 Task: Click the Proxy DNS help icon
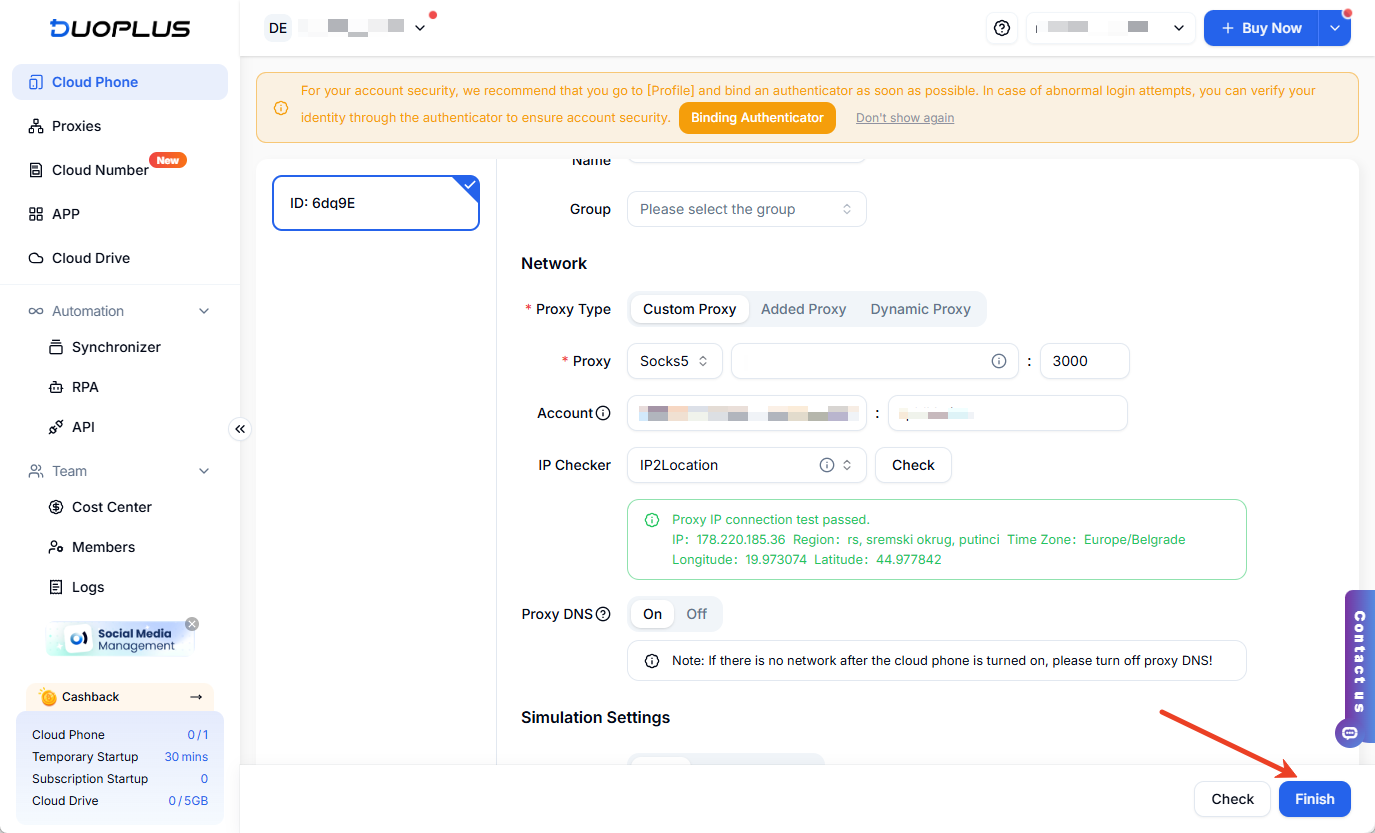click(x=603, y=614)
